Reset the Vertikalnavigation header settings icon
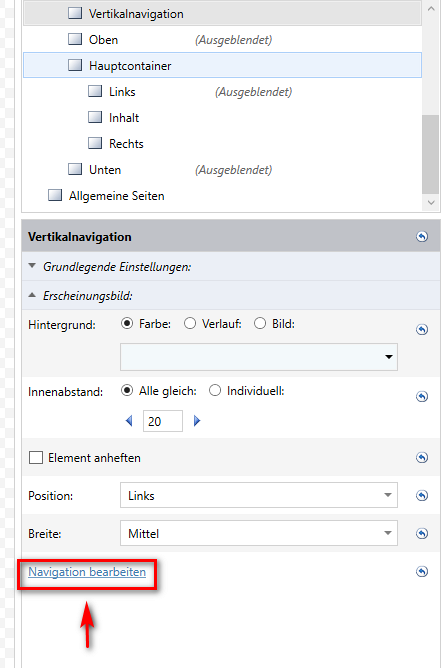This screenshot has width=447, height=668. pos(422,236)
